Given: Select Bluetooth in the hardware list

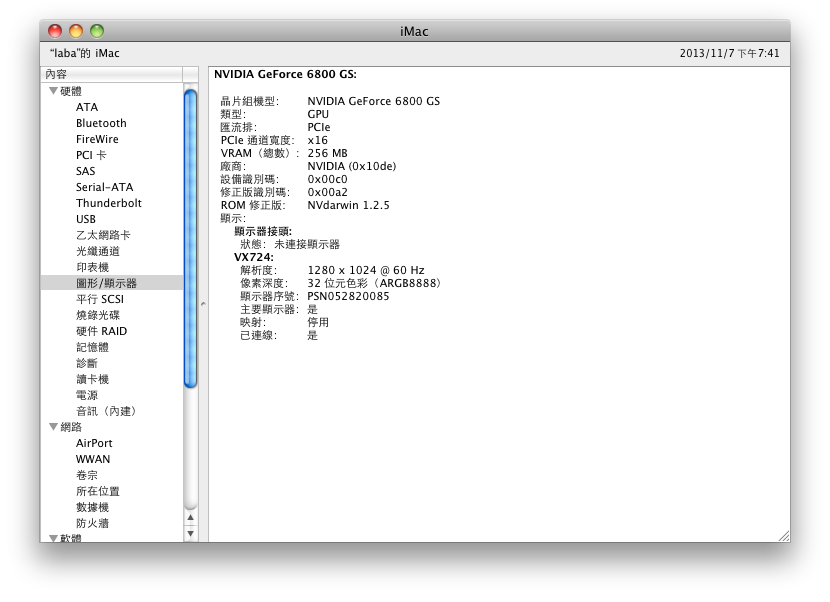Looking at the screenshot, I should tap(101, 123).
